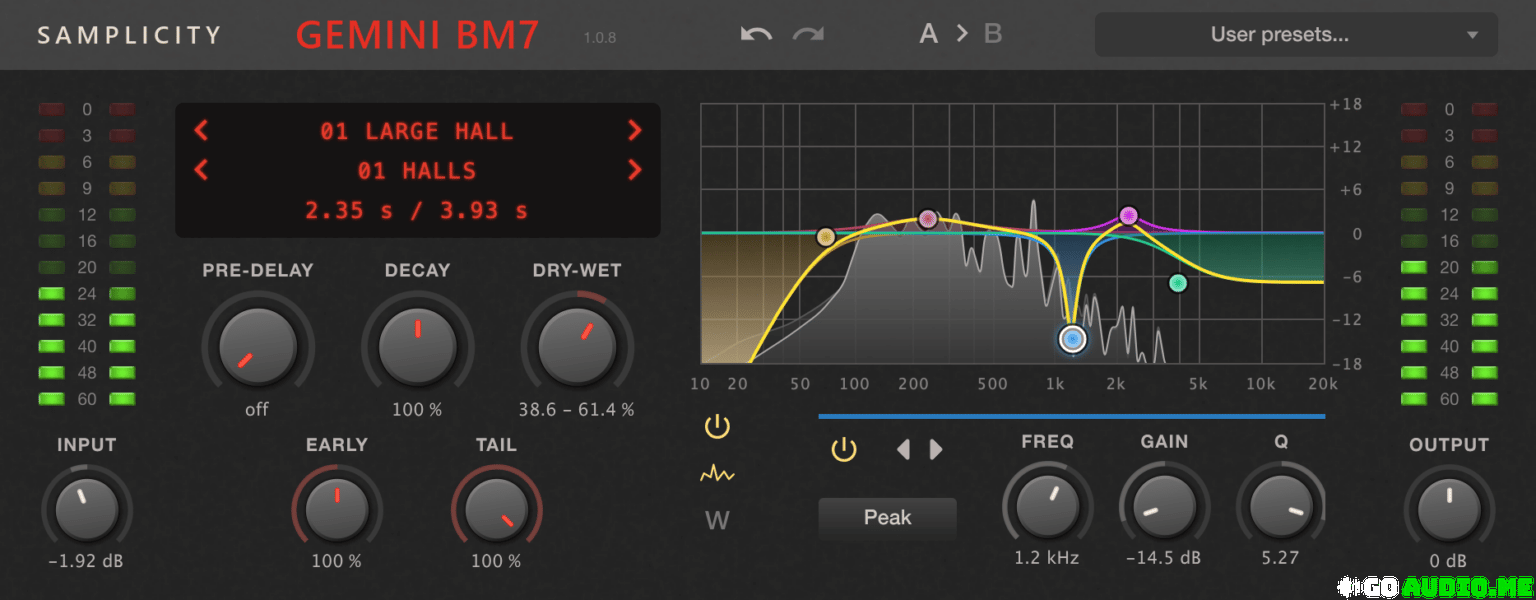Select previous category before 01 HALLS
The height and width of the screenshot is (600, 1536).
pyautogui.click(x=201, y=170)
